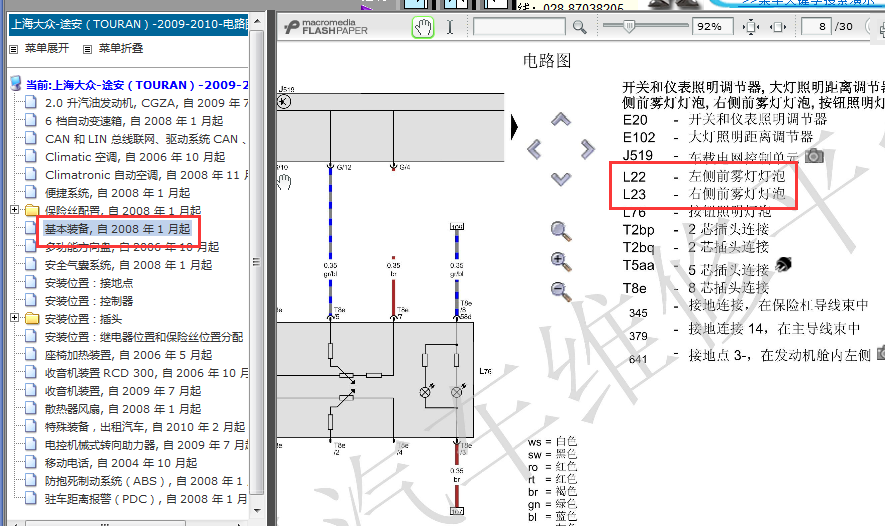Open CAN 和 LIN 总线联网 entry

pyautogui.click(x=146, y=139)
